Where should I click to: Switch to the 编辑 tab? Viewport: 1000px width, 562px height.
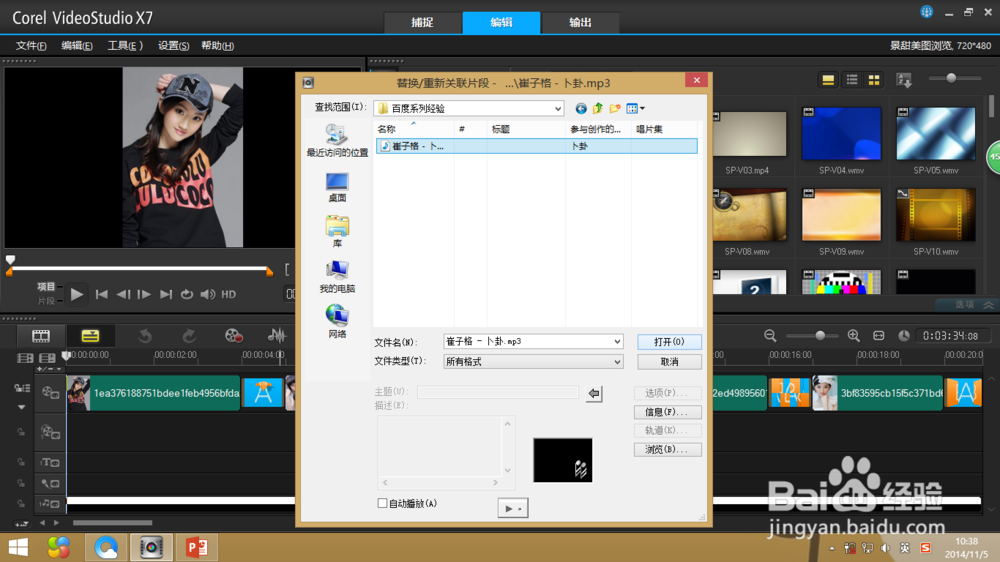tap(501, 22)
